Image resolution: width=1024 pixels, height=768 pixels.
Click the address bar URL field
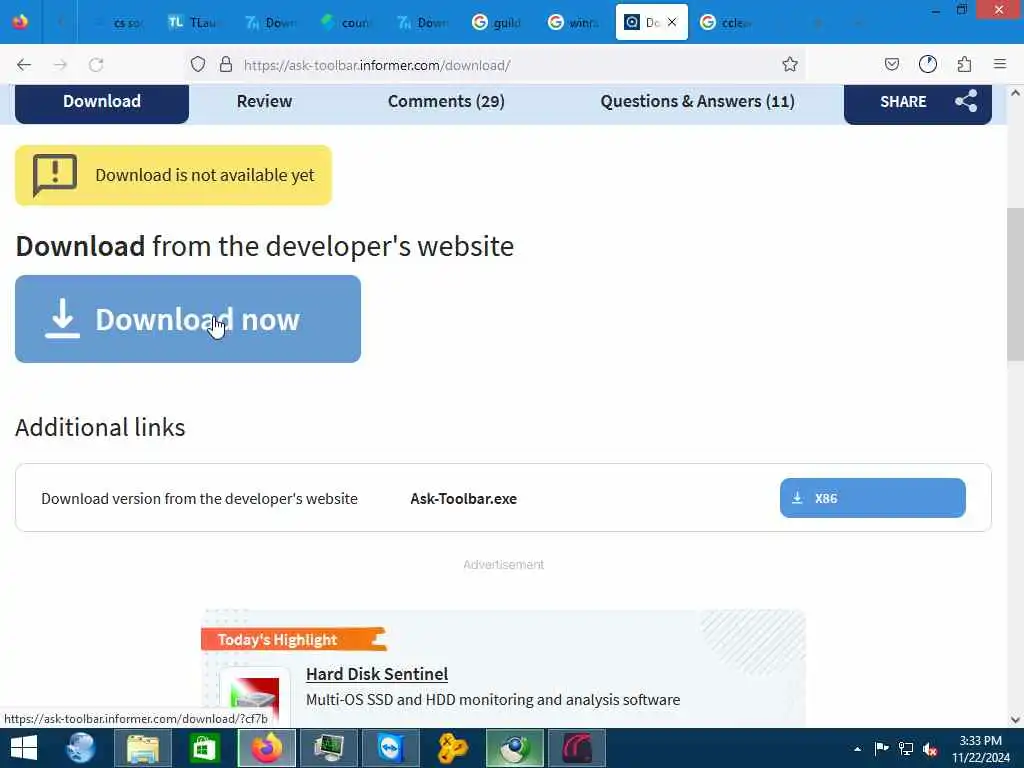(x=496, y=65)
